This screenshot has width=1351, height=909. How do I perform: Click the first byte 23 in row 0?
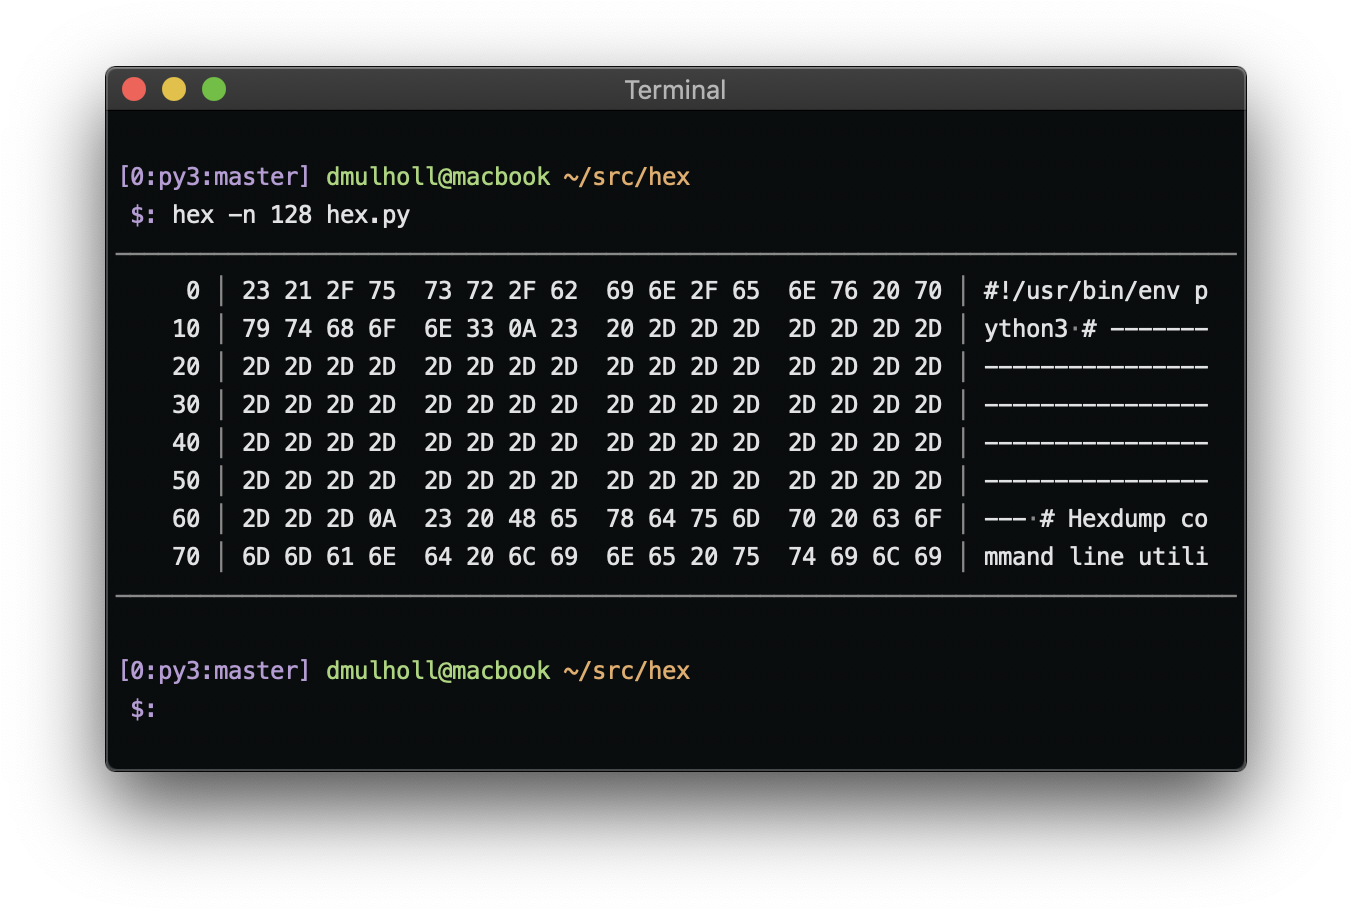256,291
